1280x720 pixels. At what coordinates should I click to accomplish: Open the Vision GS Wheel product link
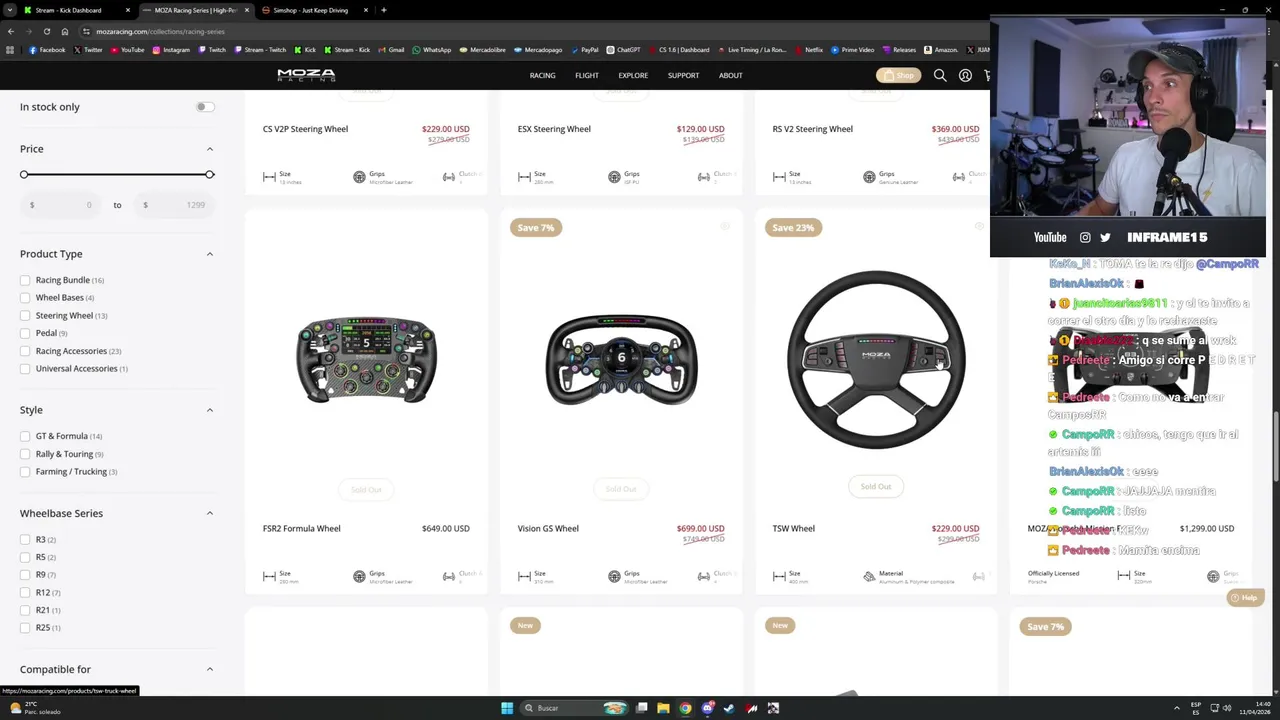pos(548,528)
